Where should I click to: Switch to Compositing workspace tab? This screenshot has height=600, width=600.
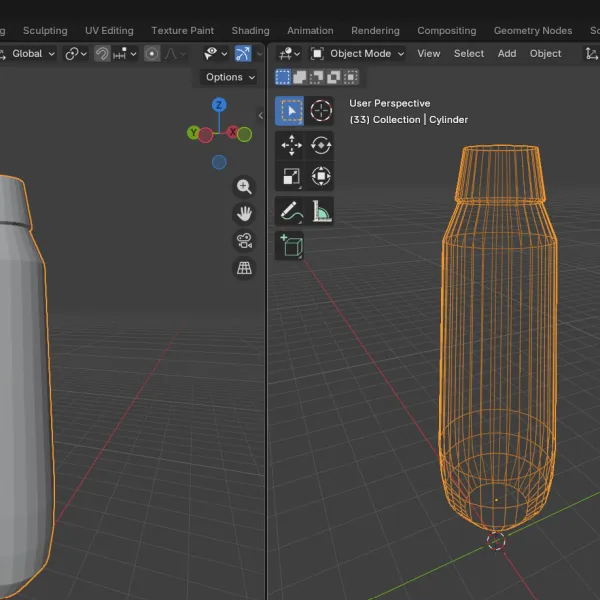(x=447, y=31)
